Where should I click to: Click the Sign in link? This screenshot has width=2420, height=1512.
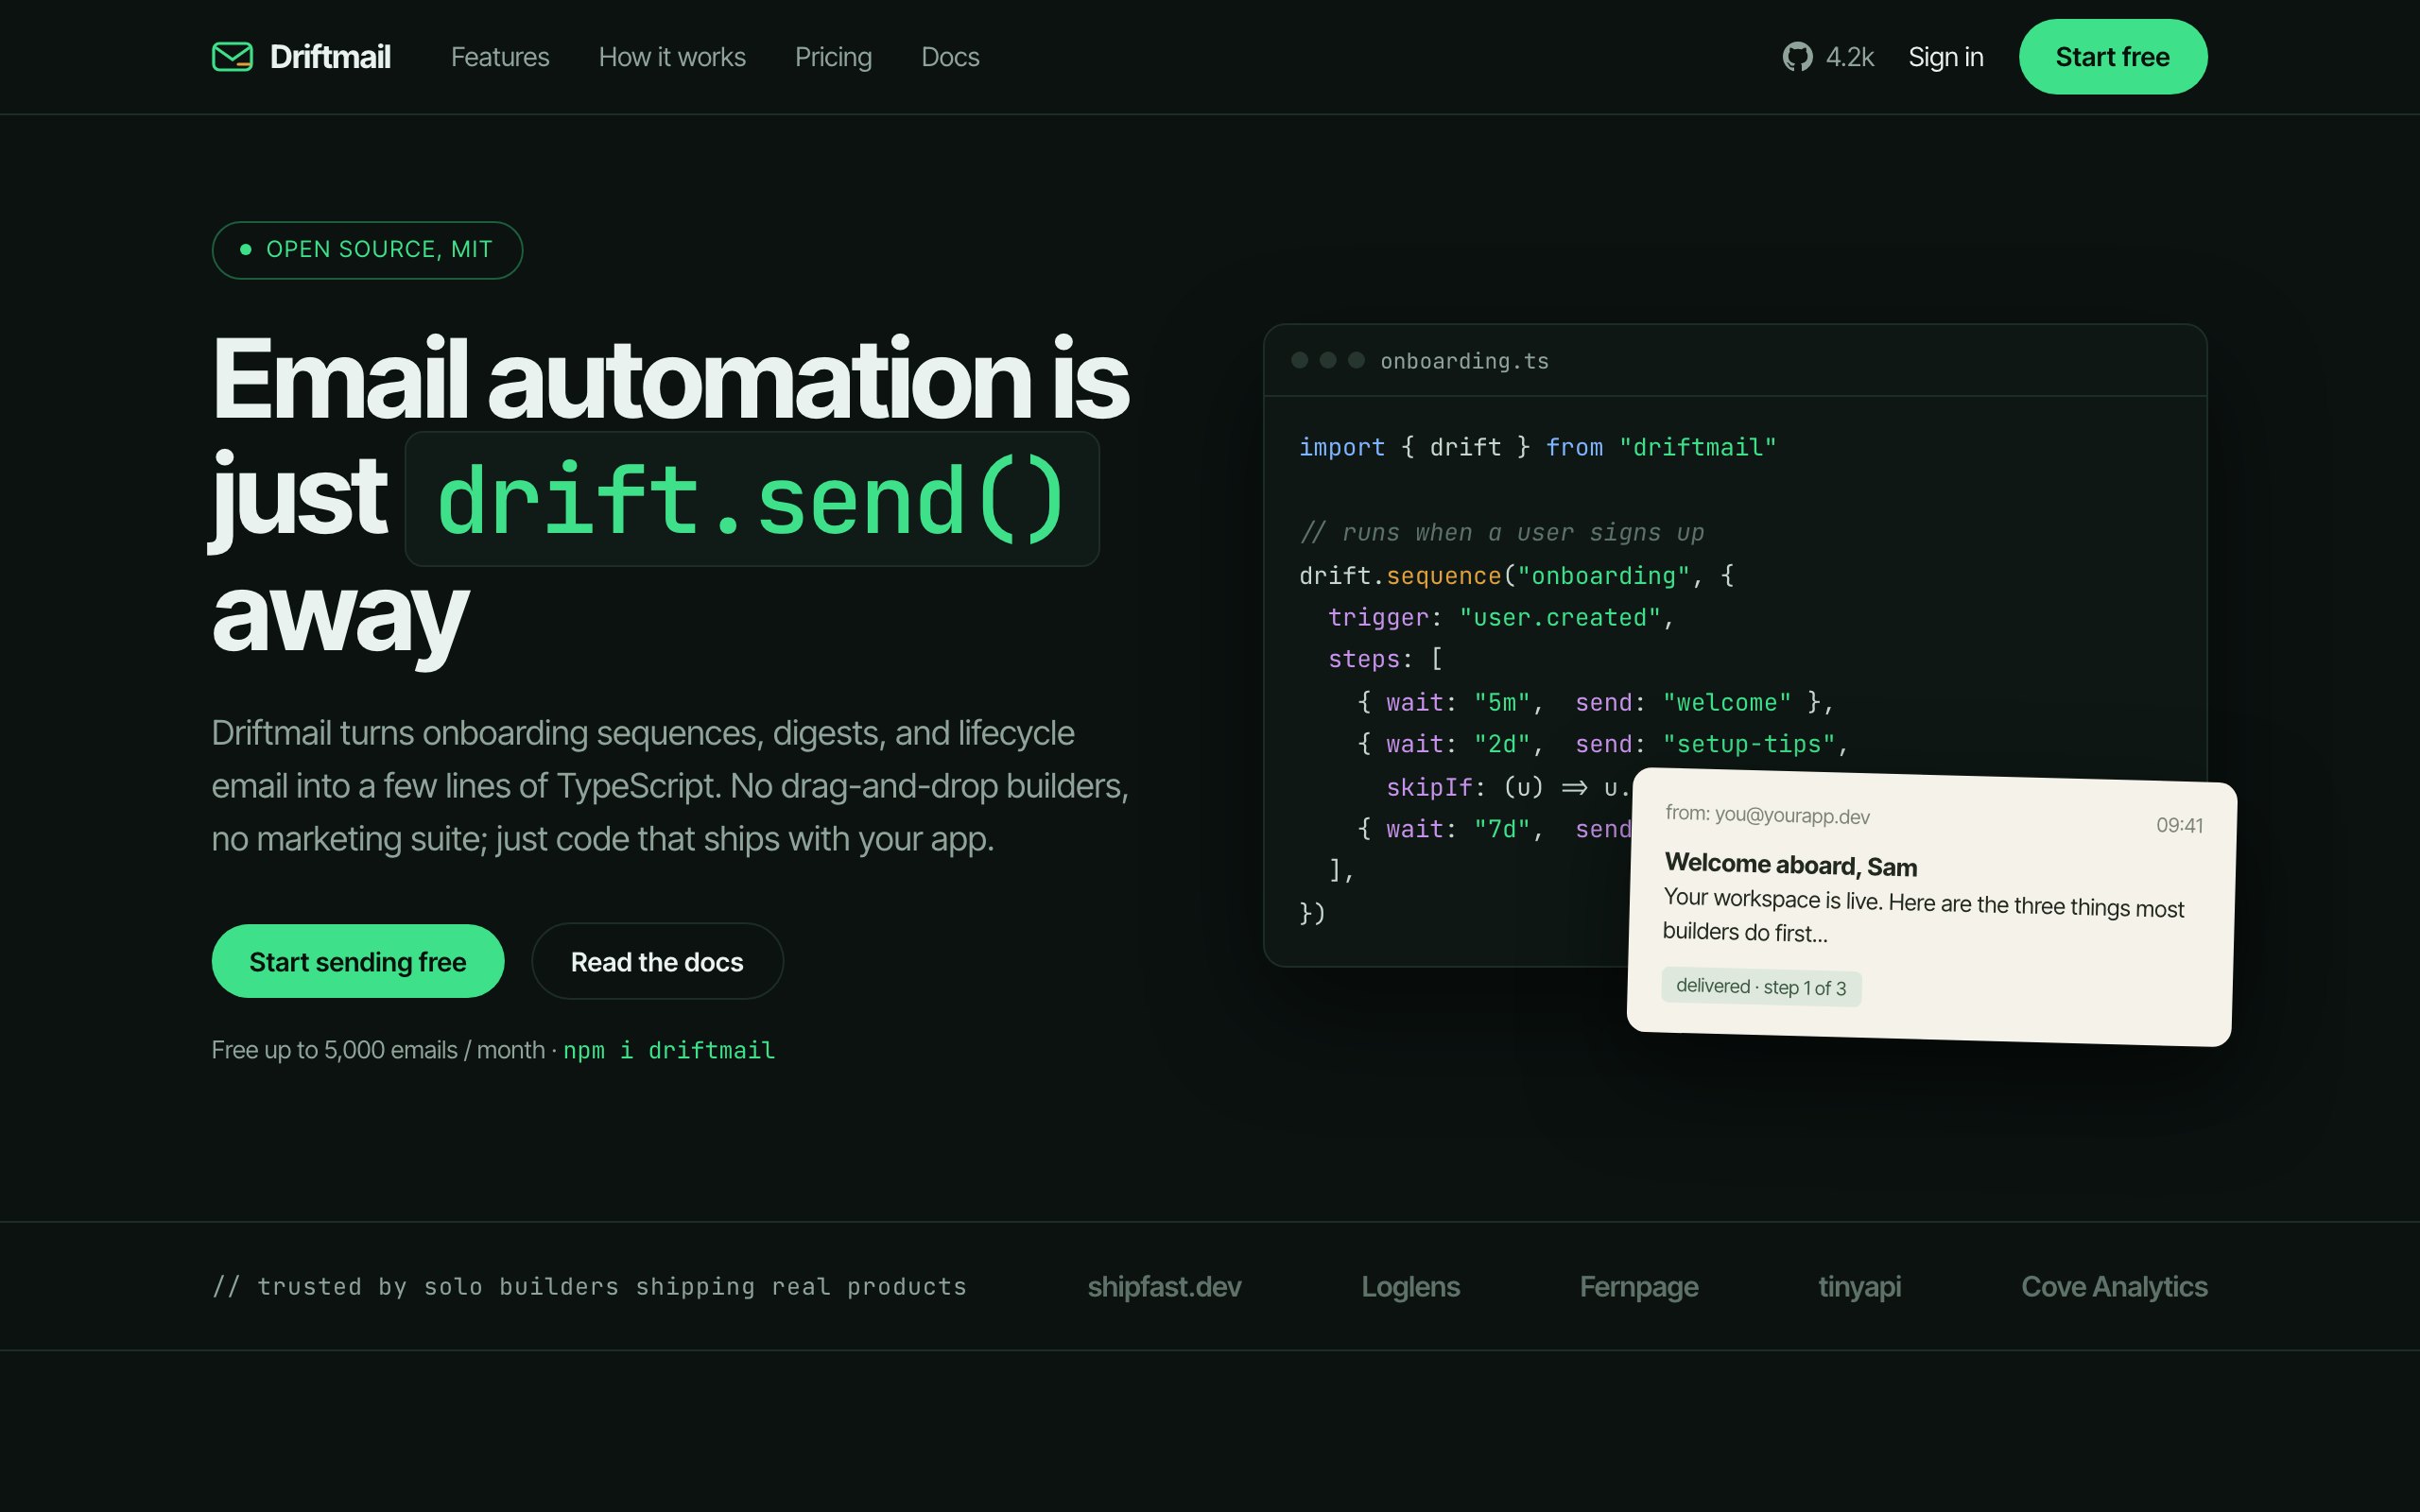(1945, 57)
